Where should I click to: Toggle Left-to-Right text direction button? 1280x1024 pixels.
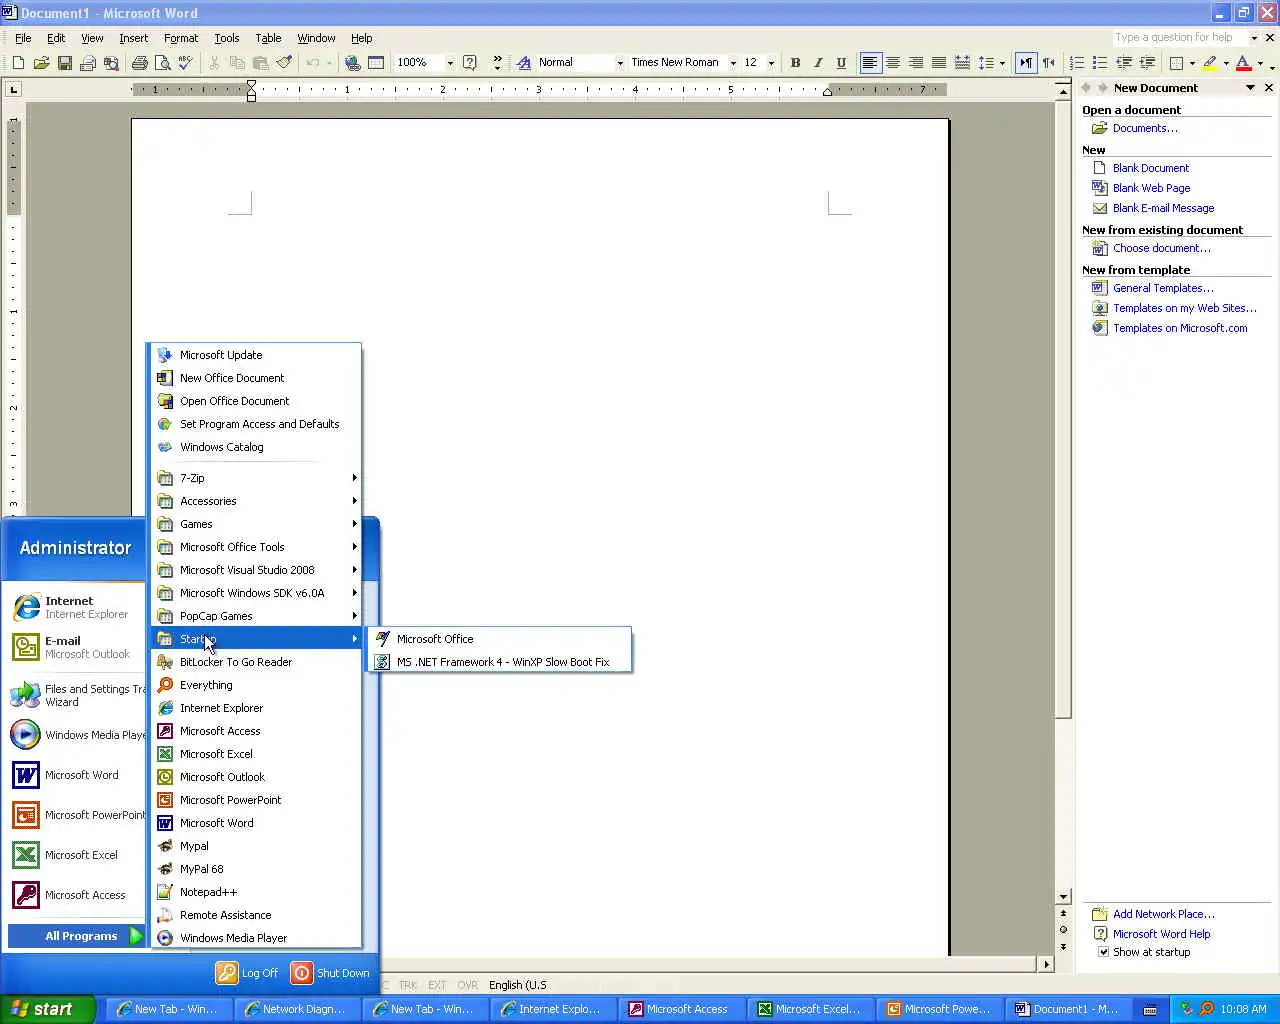click(x=1026, y=62)
